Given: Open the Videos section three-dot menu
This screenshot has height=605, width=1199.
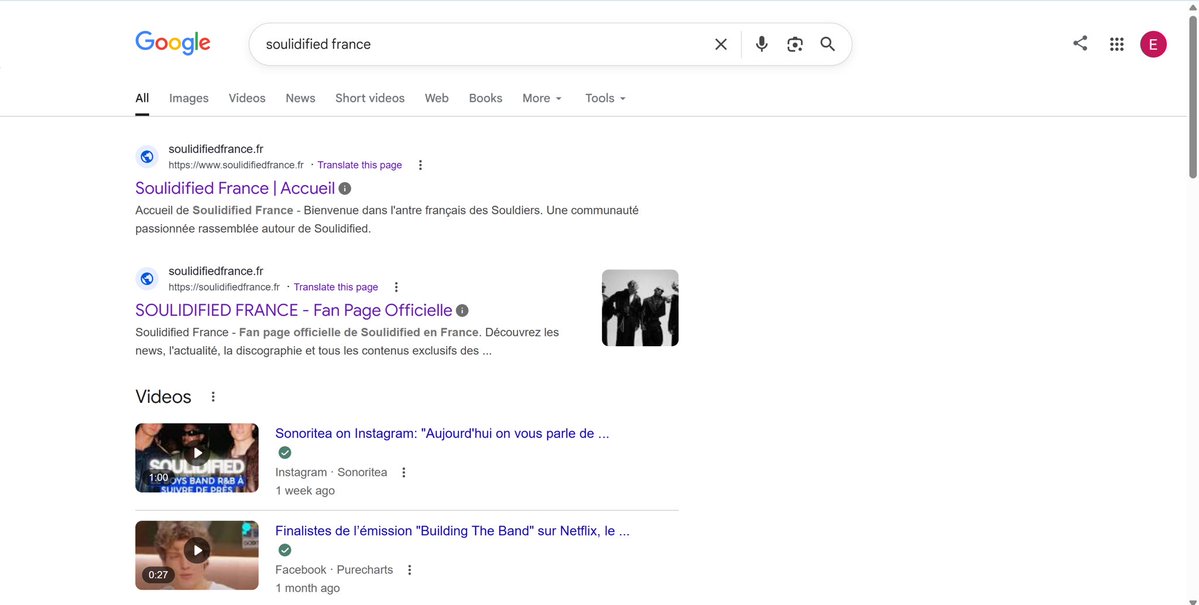Looking at the screenshot, I should pos(213,397).
